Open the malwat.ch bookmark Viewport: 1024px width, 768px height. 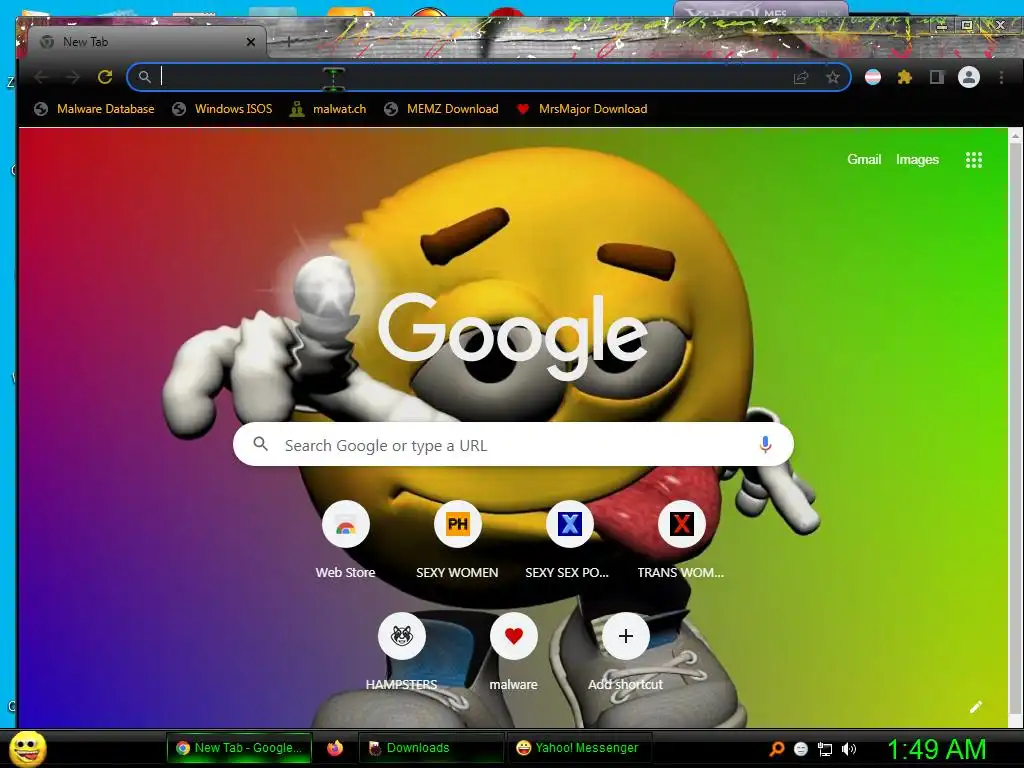(x=328, y=109)
